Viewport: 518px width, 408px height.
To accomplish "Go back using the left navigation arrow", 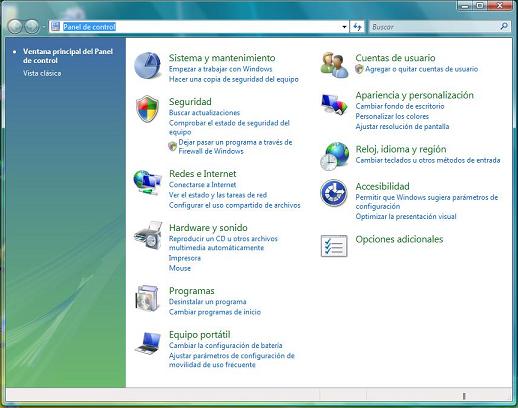I will click(x=15, y=27).
